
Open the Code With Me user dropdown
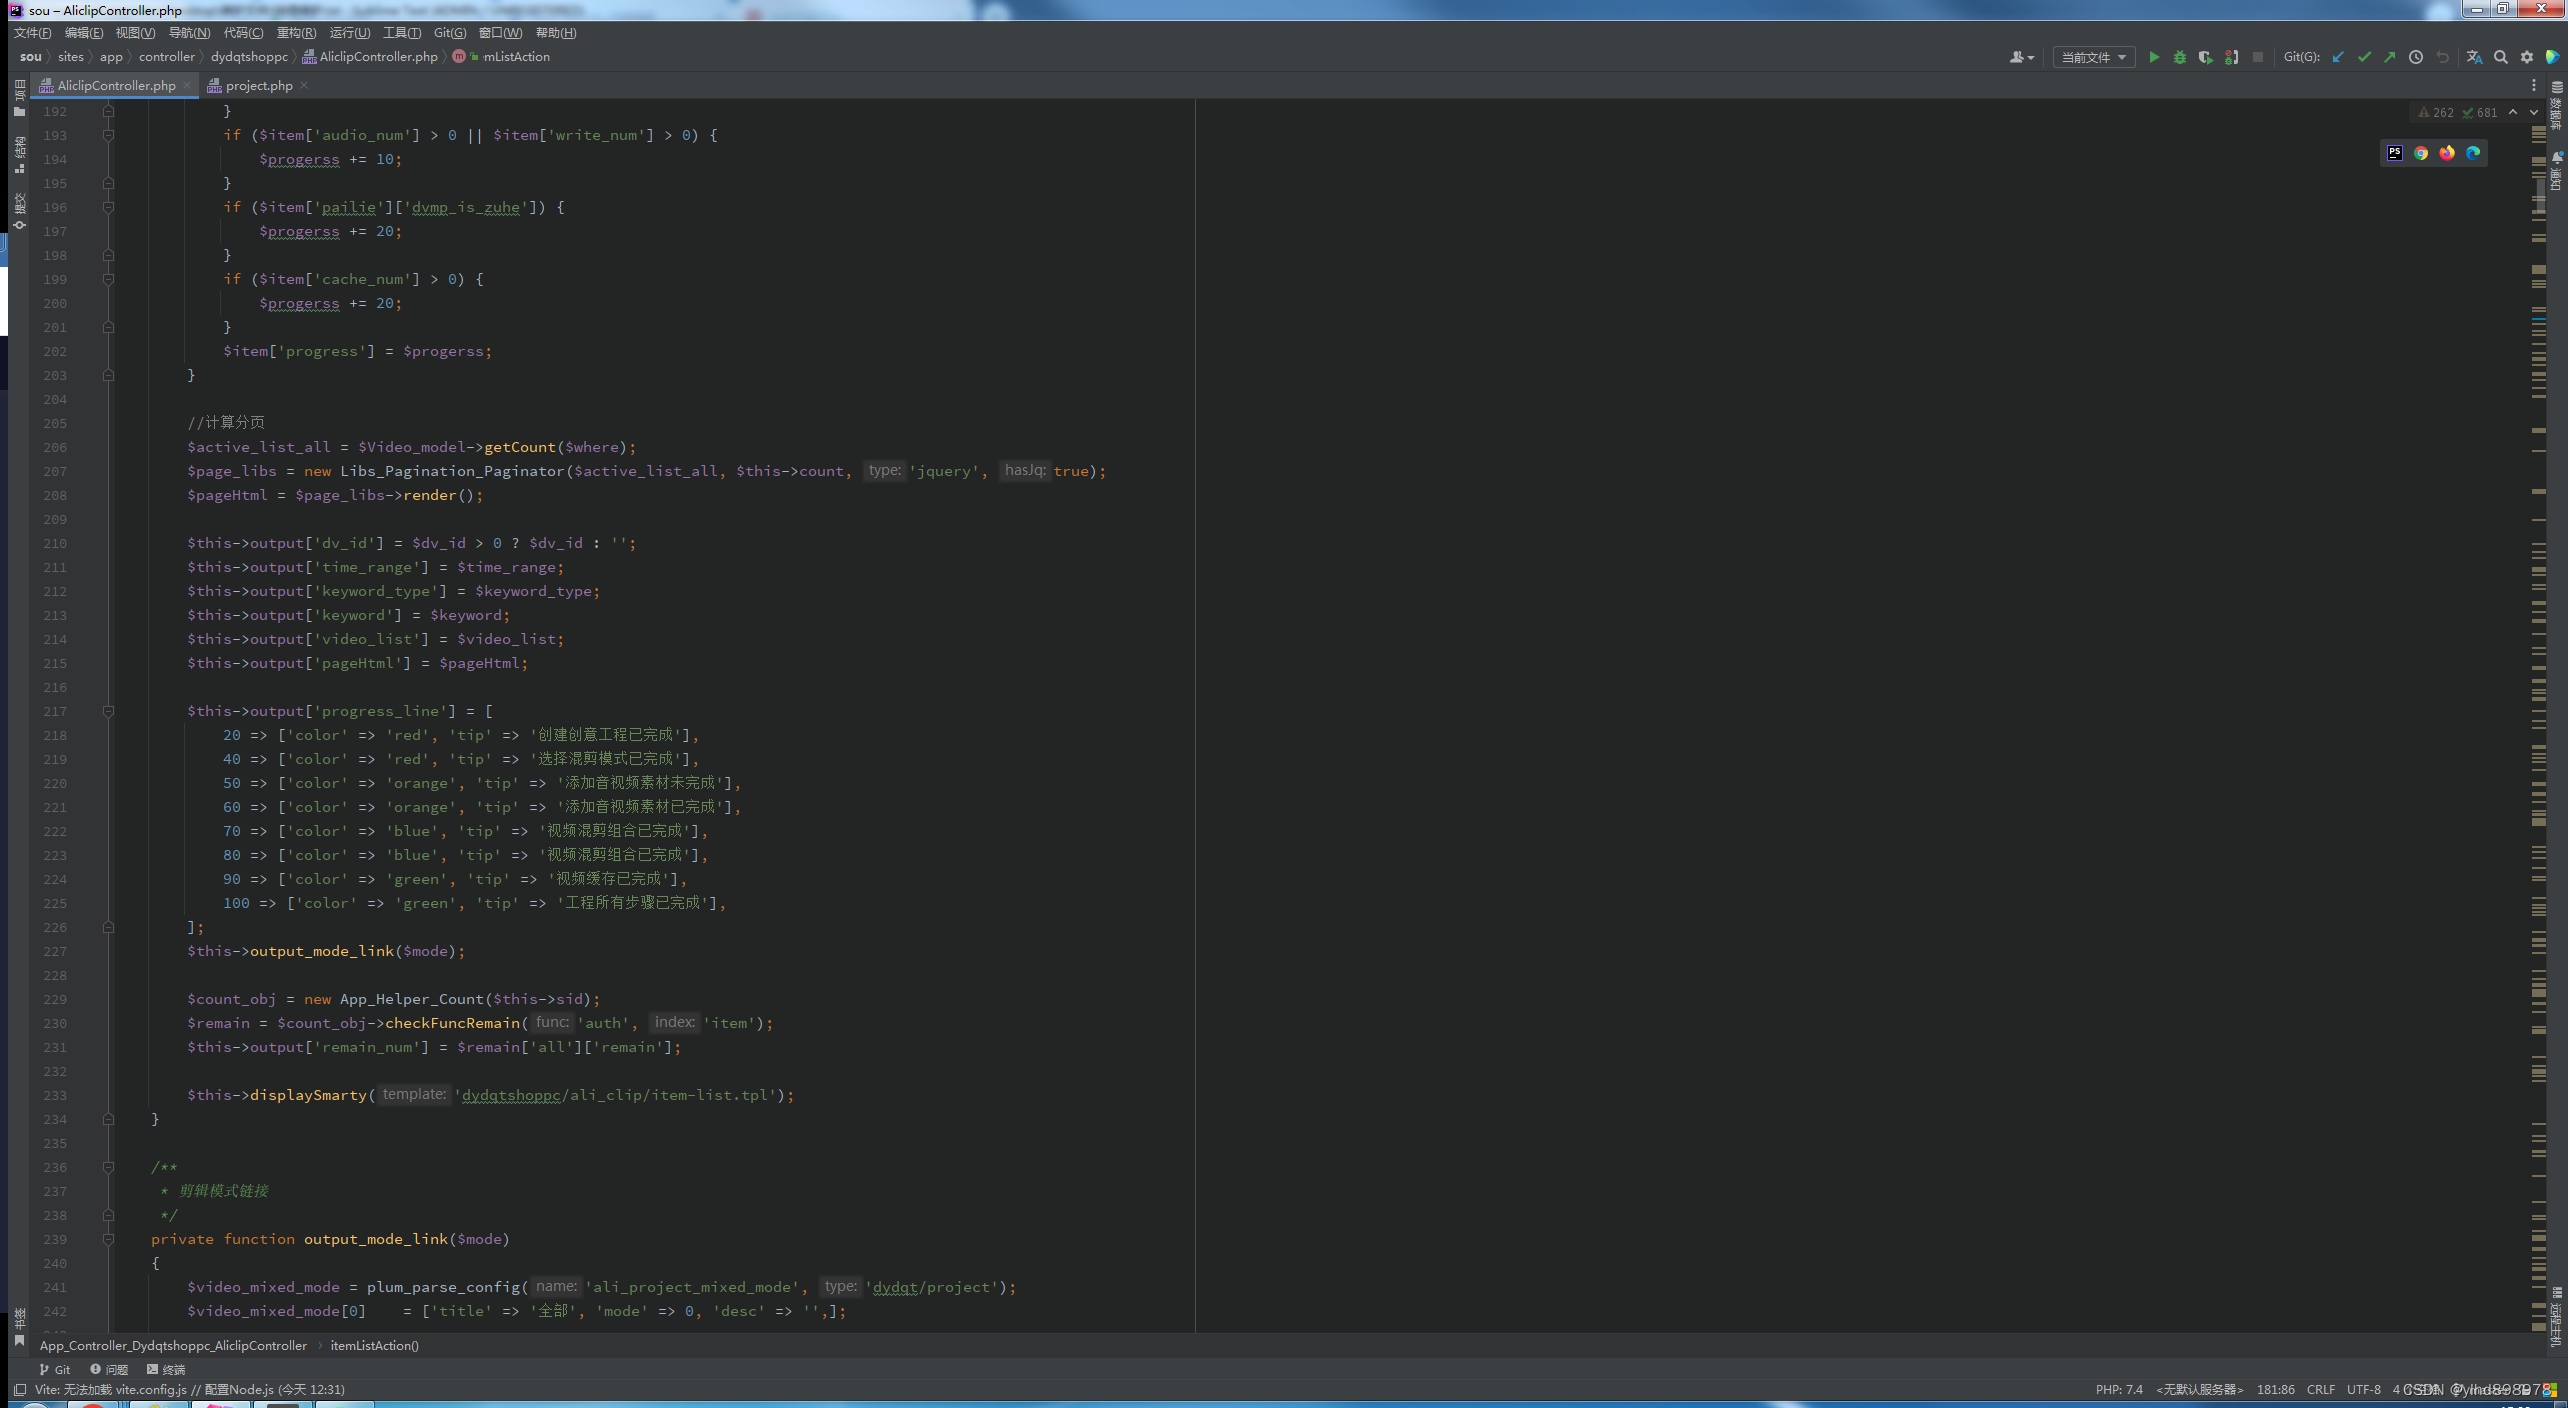point(2021,57)
